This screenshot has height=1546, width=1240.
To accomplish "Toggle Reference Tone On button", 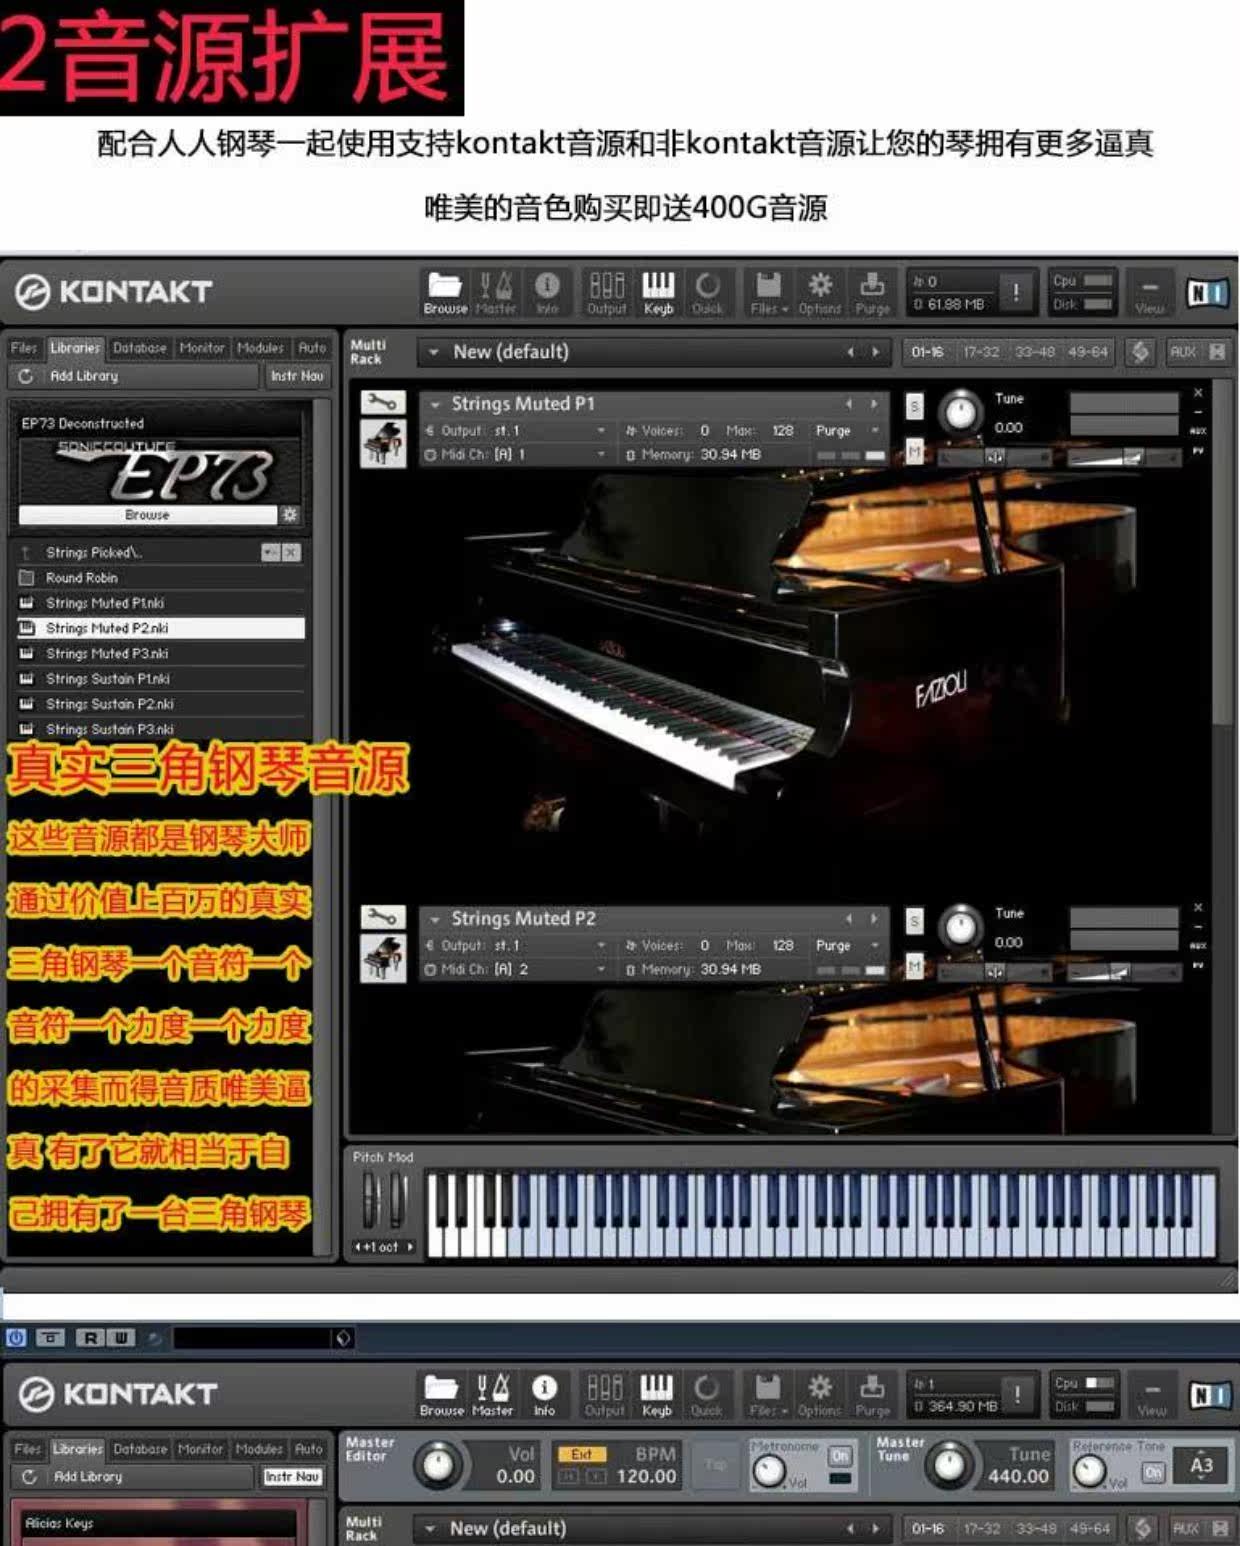I will pyautogui.click(x=1153, y=1472).
